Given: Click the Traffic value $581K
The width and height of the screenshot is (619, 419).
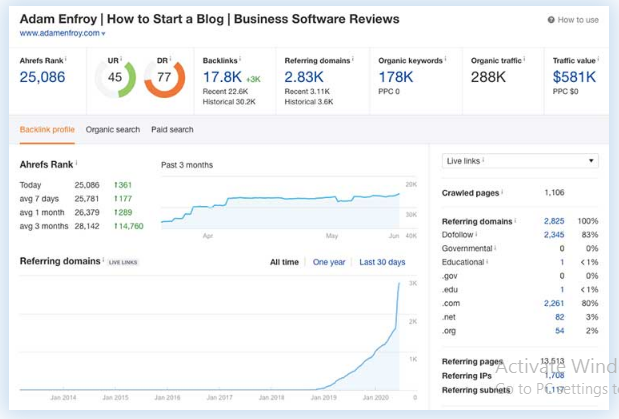Looking at the screenshot, I should click(x=574, y=77).
